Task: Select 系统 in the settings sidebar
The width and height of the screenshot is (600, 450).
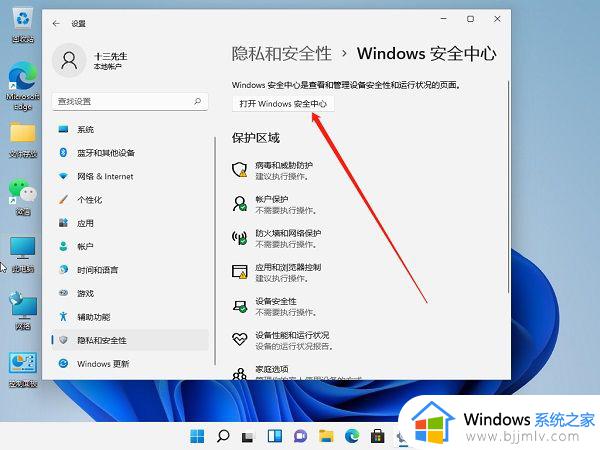Action: (x=86, y=129)
